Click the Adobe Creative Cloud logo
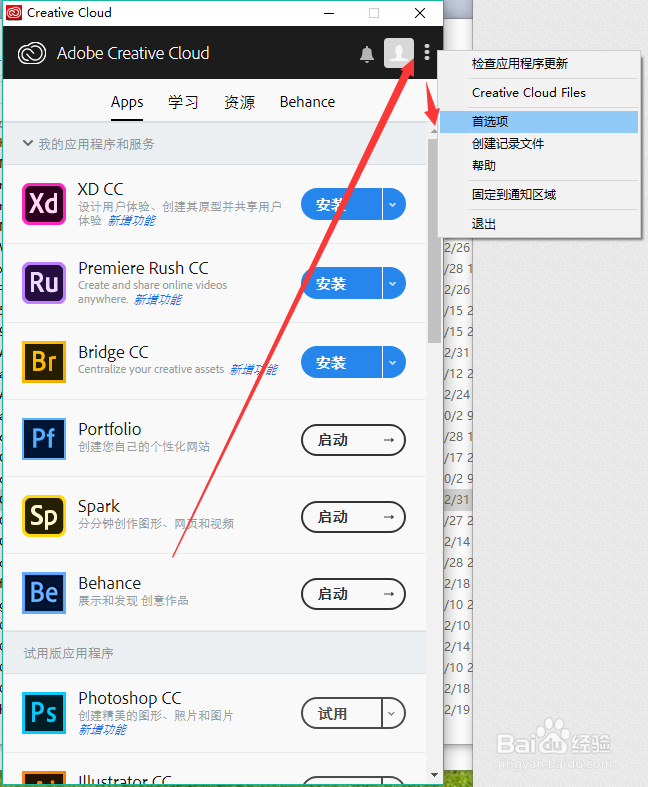 coord(32,53)
